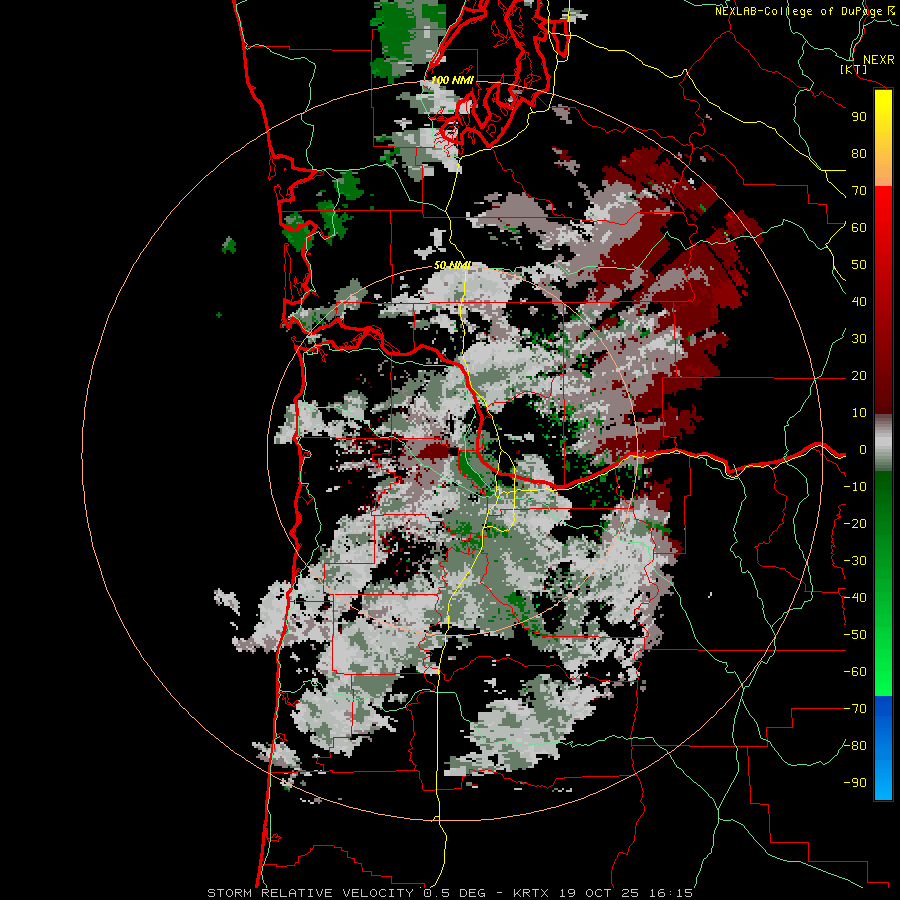Image resolution: width=900 pixels, height=900 pixels.
Task: Click the 0 value on velocity scale
Action: tap(862, 450)
